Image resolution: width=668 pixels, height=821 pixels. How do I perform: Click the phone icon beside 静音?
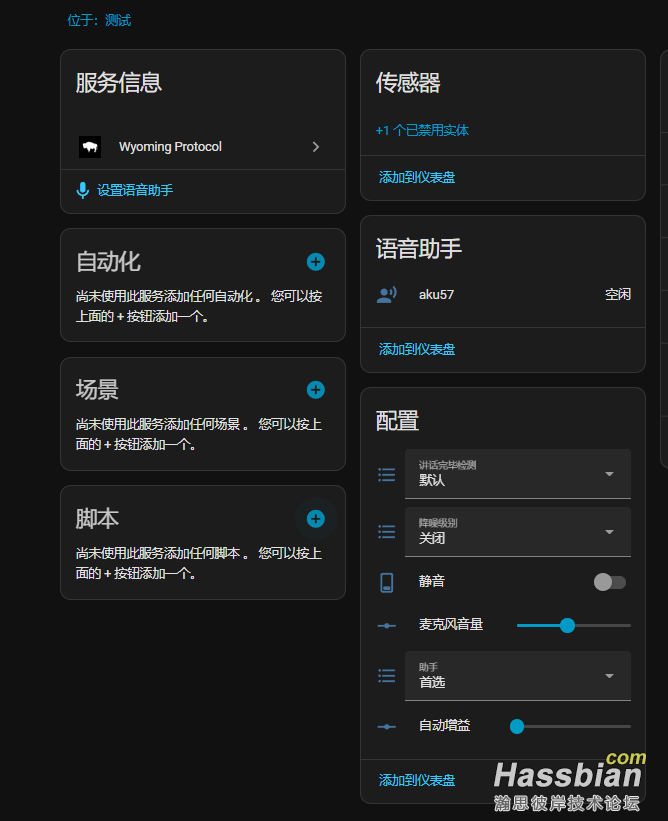coord(387,583)
